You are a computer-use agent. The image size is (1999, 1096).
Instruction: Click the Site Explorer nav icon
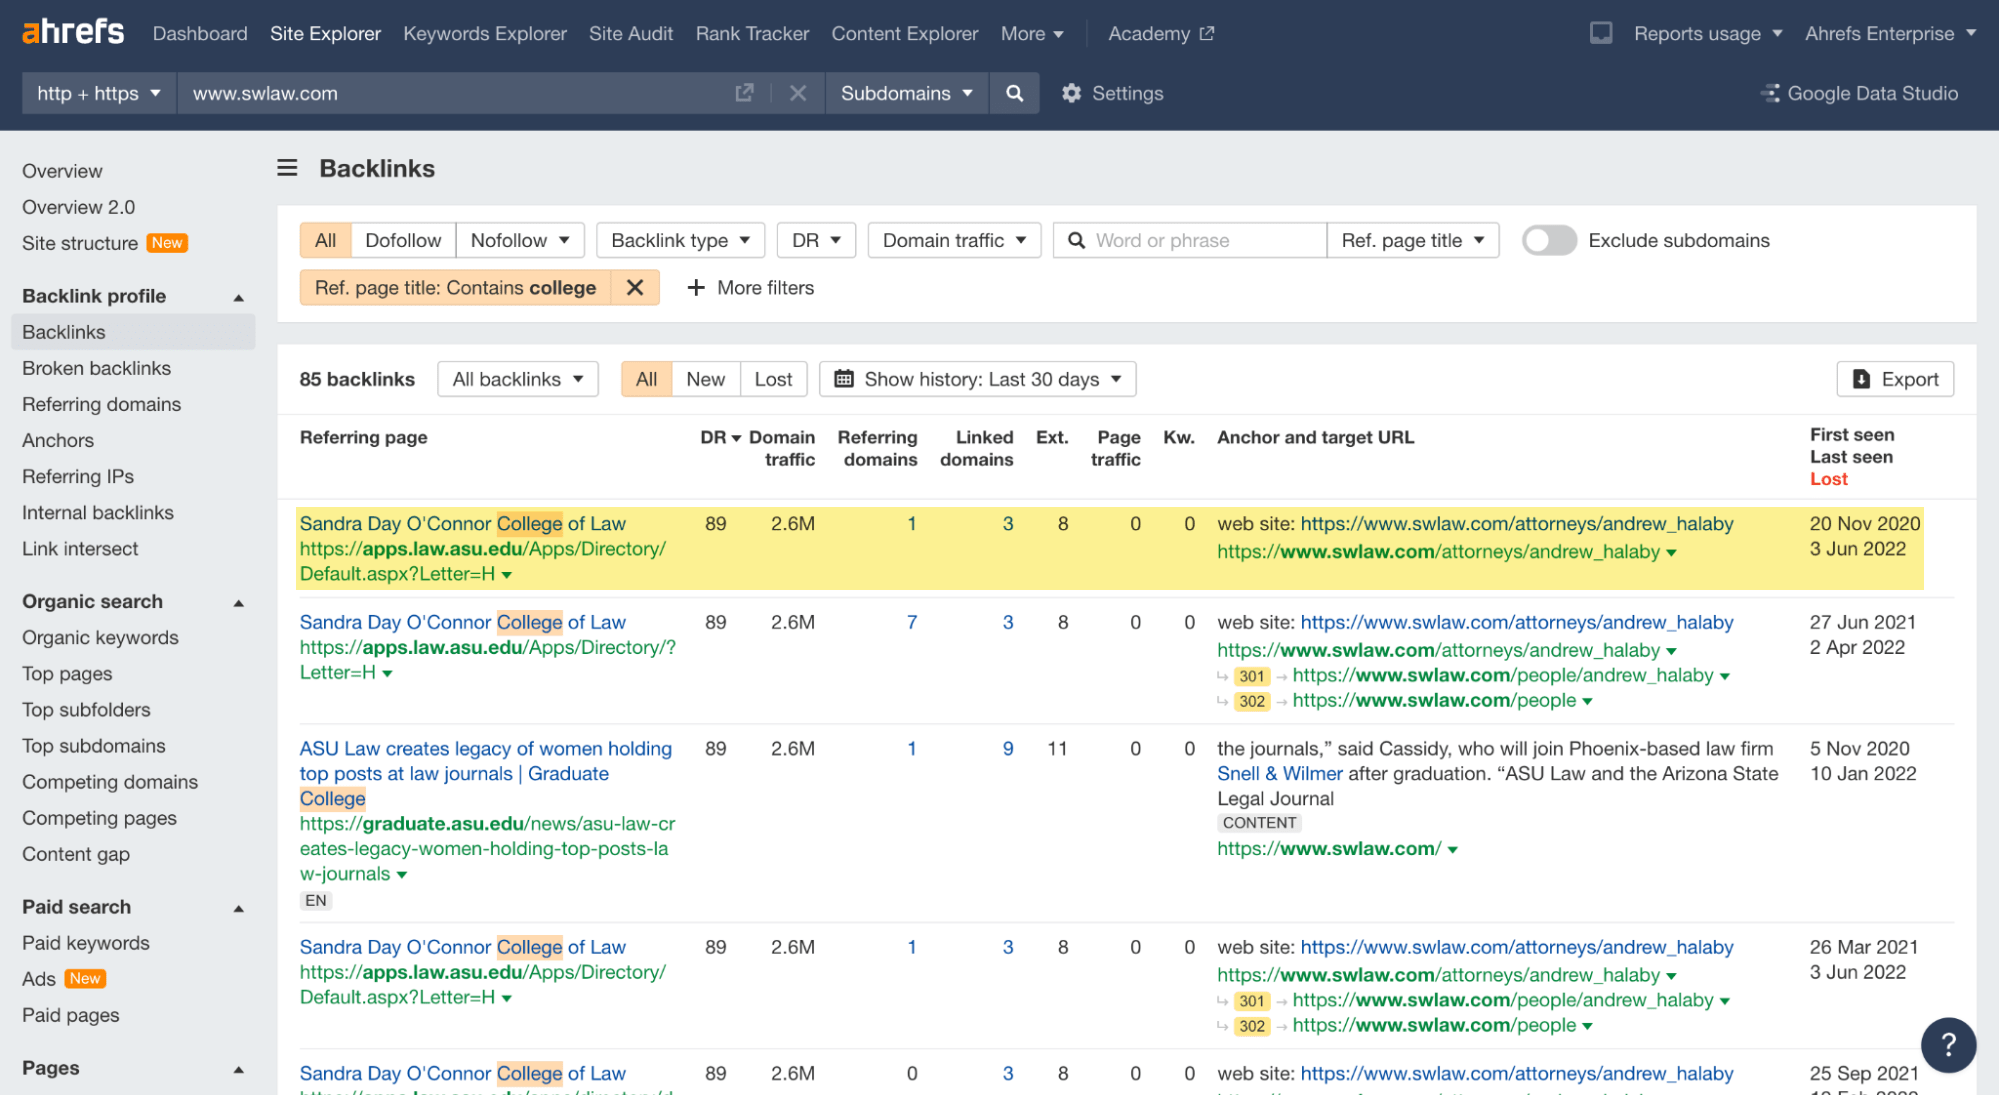click(325, 32)
